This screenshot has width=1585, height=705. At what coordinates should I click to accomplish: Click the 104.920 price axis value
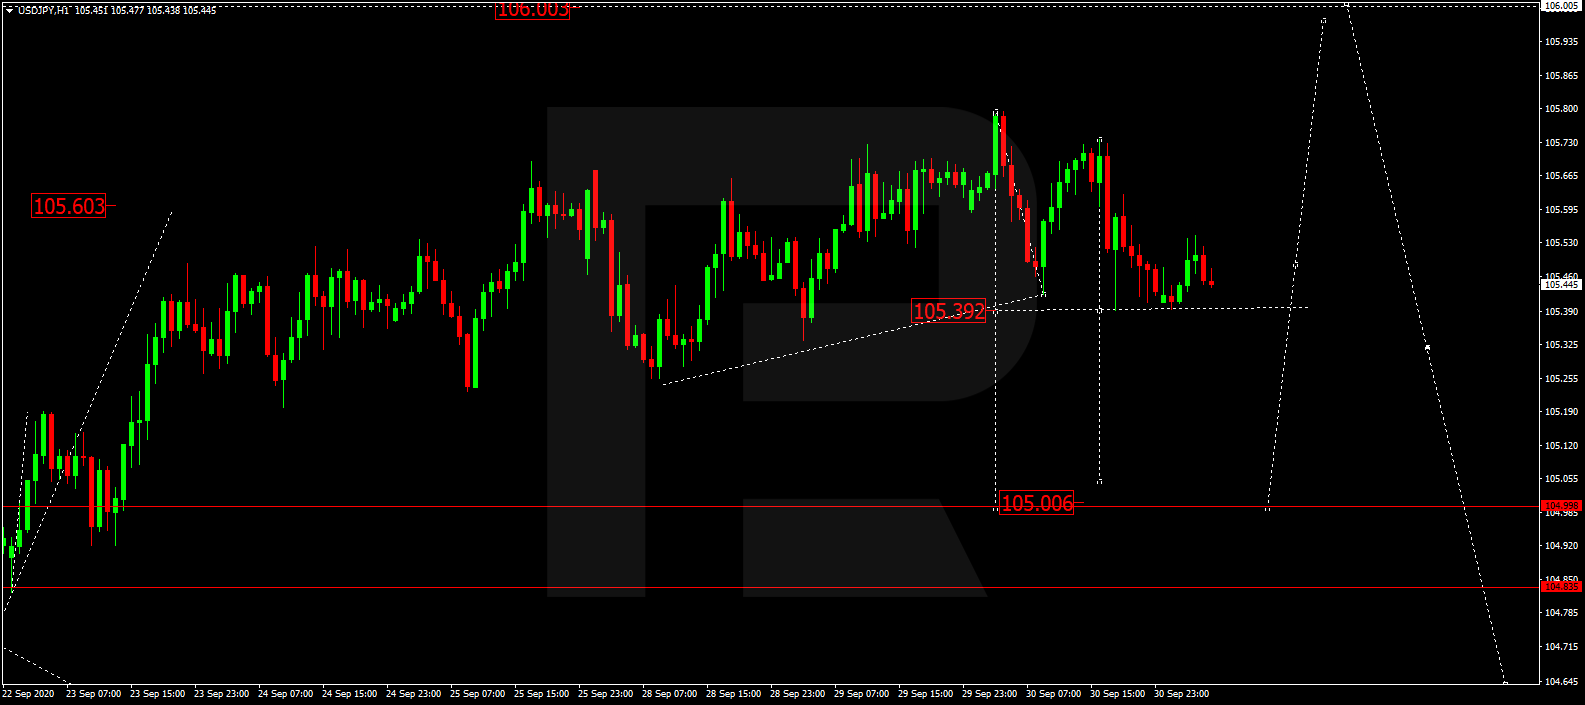tap(1561, 546)
